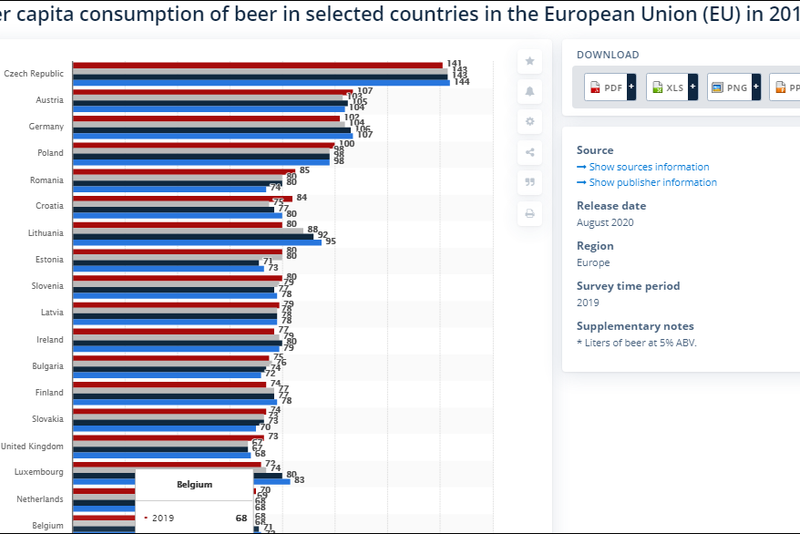Click the XLS spreadsheet file icon
Image resolution: width=800 pixels, height=534 pixels.
tap(657, 88)
